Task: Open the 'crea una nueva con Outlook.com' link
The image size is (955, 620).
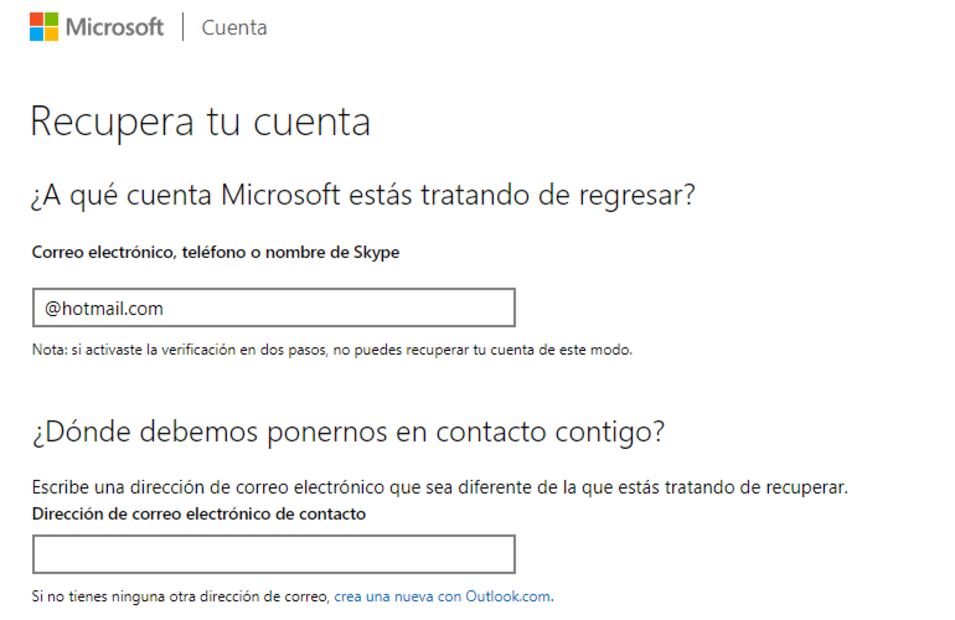Action: (x=442, y=597)
